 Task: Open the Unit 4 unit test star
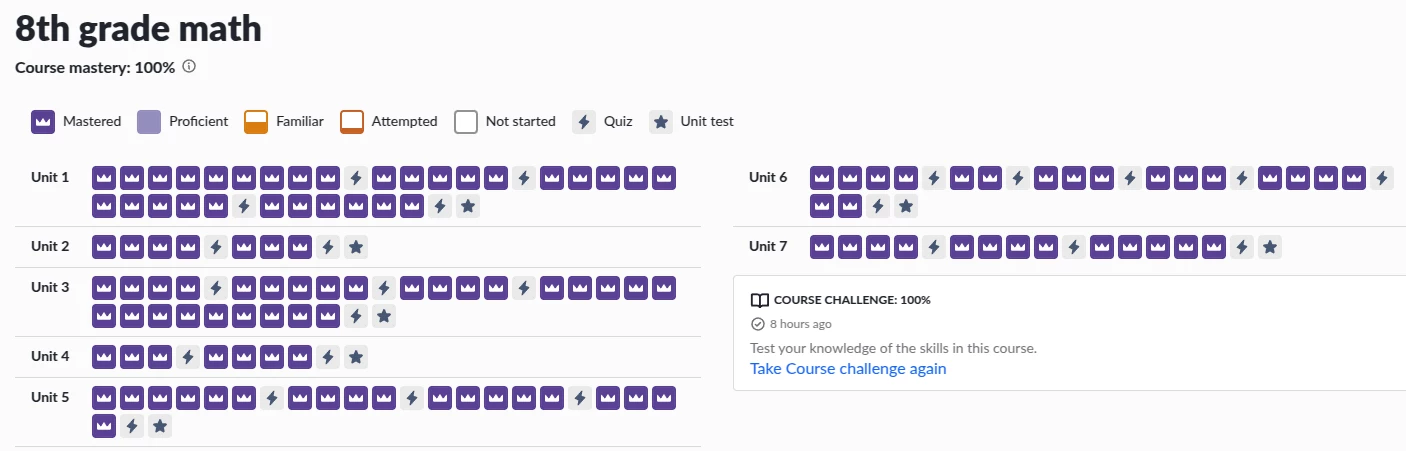pos(355,356)
